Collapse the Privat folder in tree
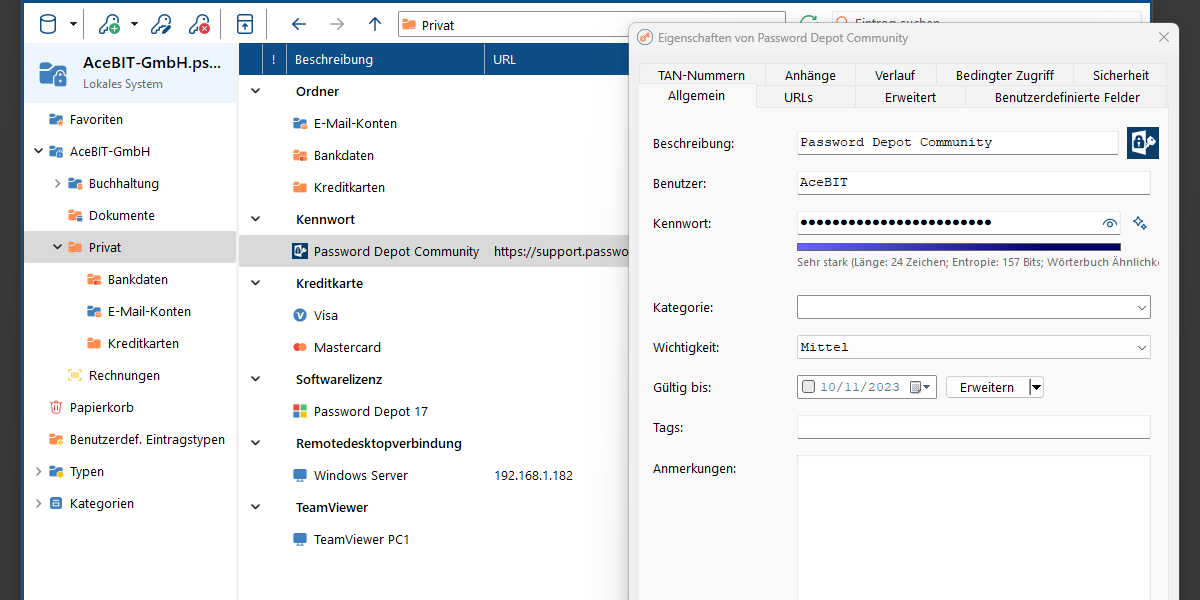 click(x=58, y=247)
